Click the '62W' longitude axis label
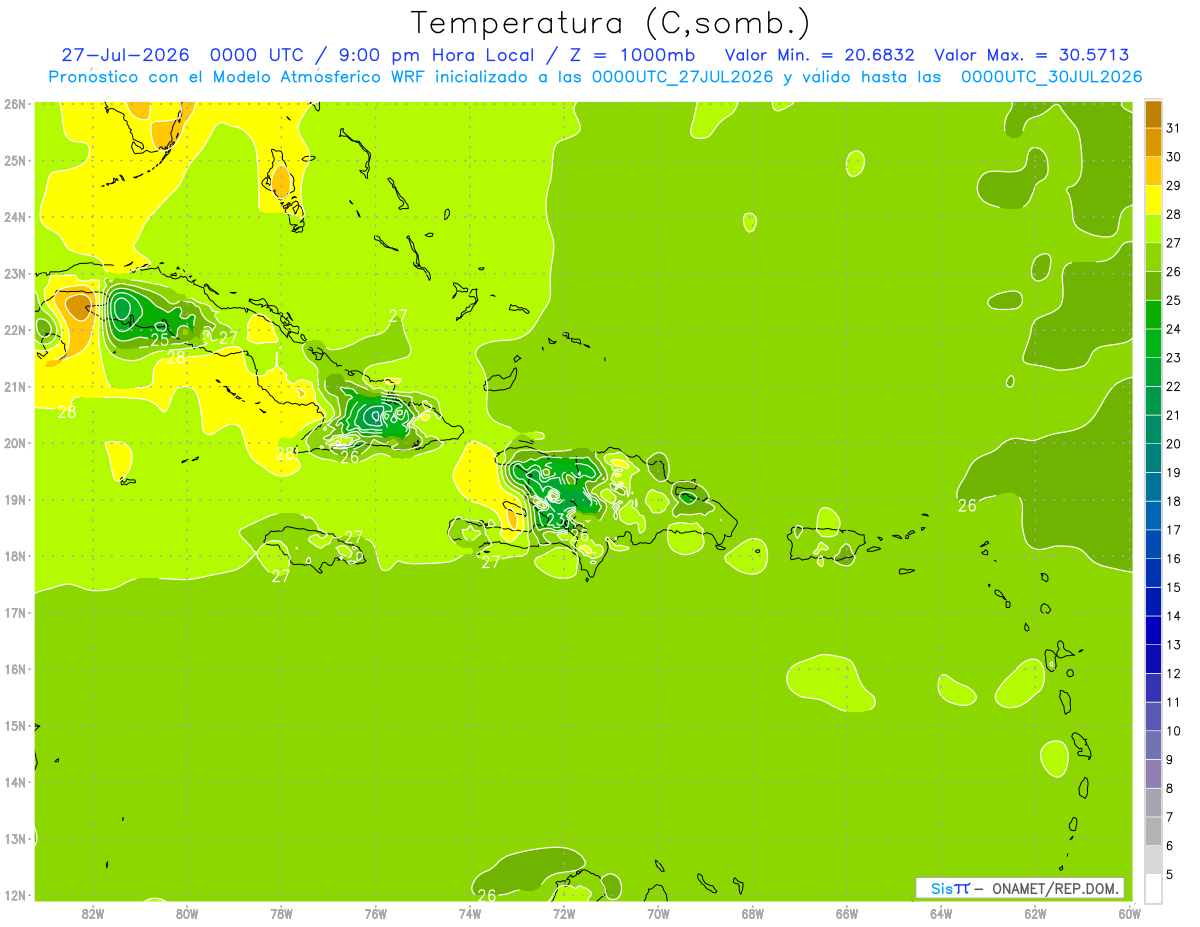Viewport: 1200px width, 927px height. 1035,913
